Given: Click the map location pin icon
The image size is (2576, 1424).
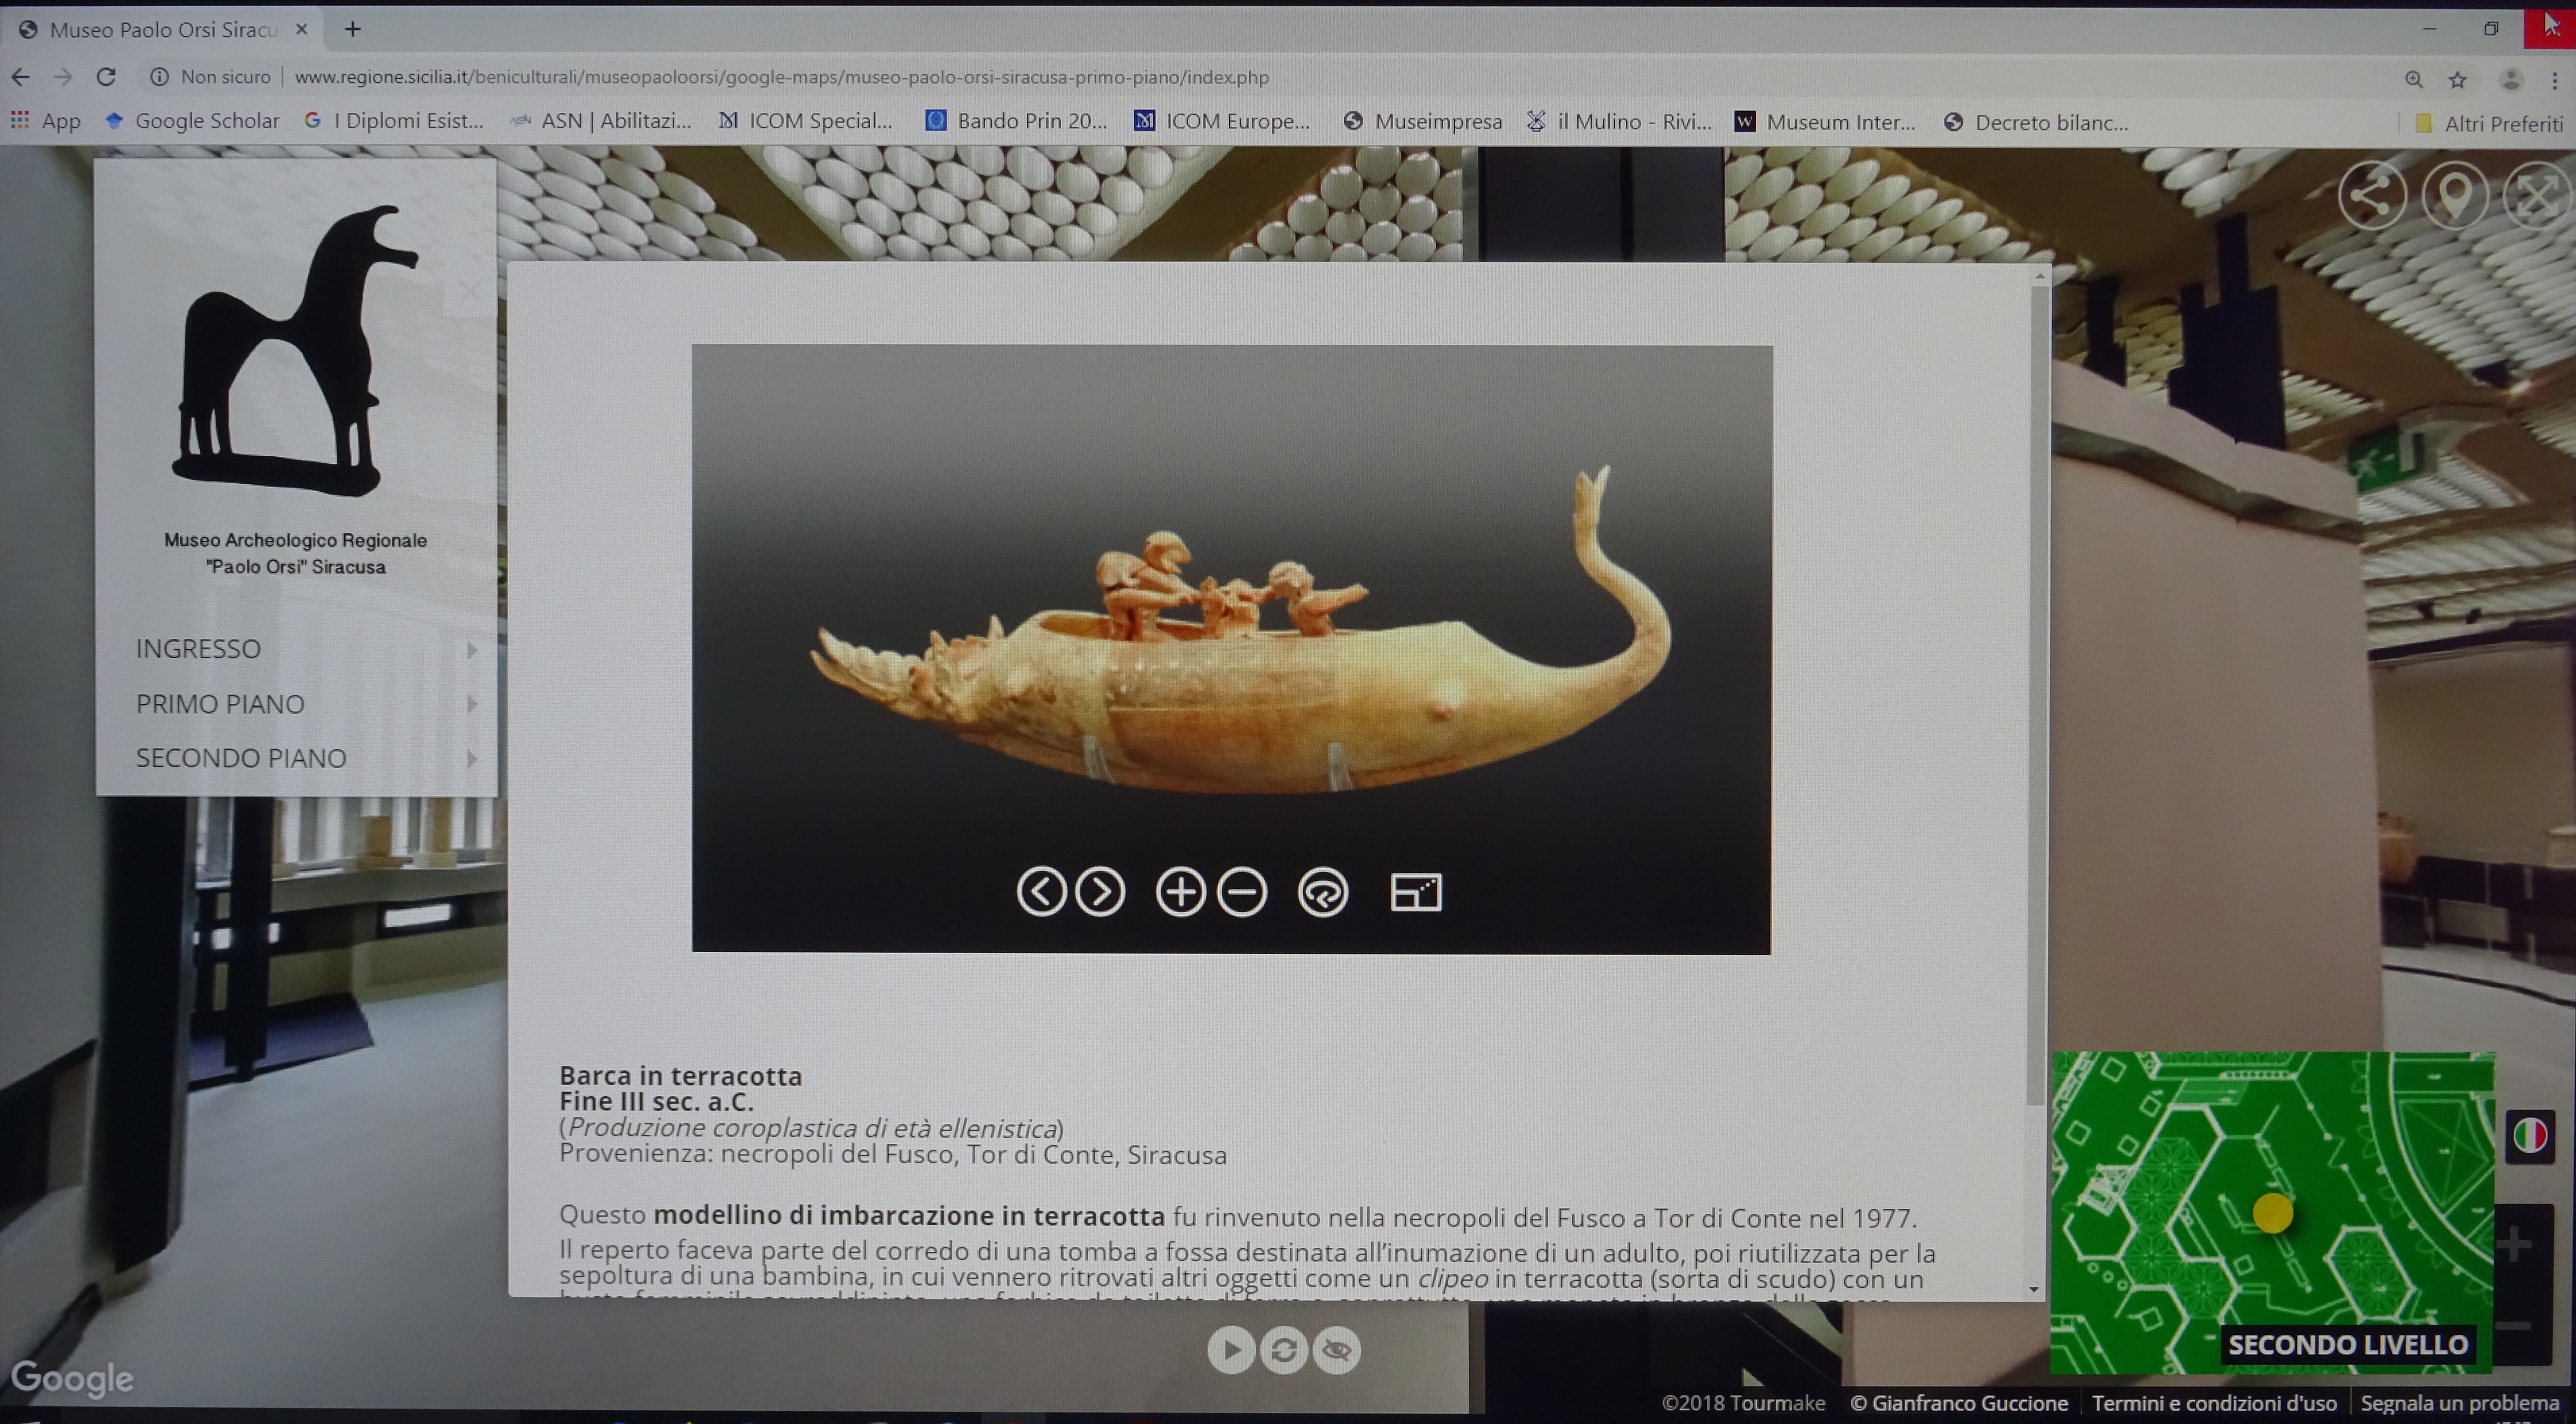Looking at the screenshot, I should tap(2455, 196).
